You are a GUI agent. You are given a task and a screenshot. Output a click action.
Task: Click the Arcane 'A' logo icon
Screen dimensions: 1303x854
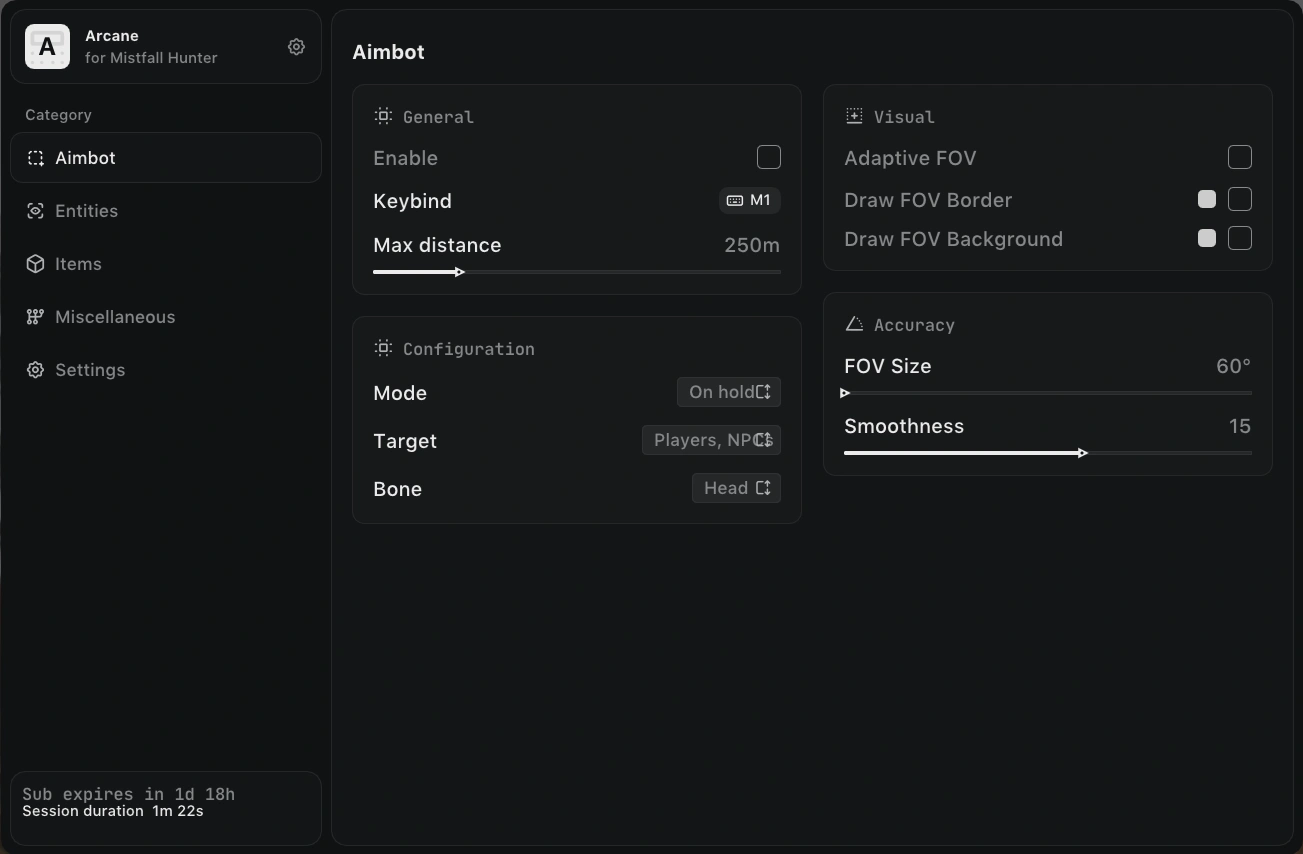47,47
